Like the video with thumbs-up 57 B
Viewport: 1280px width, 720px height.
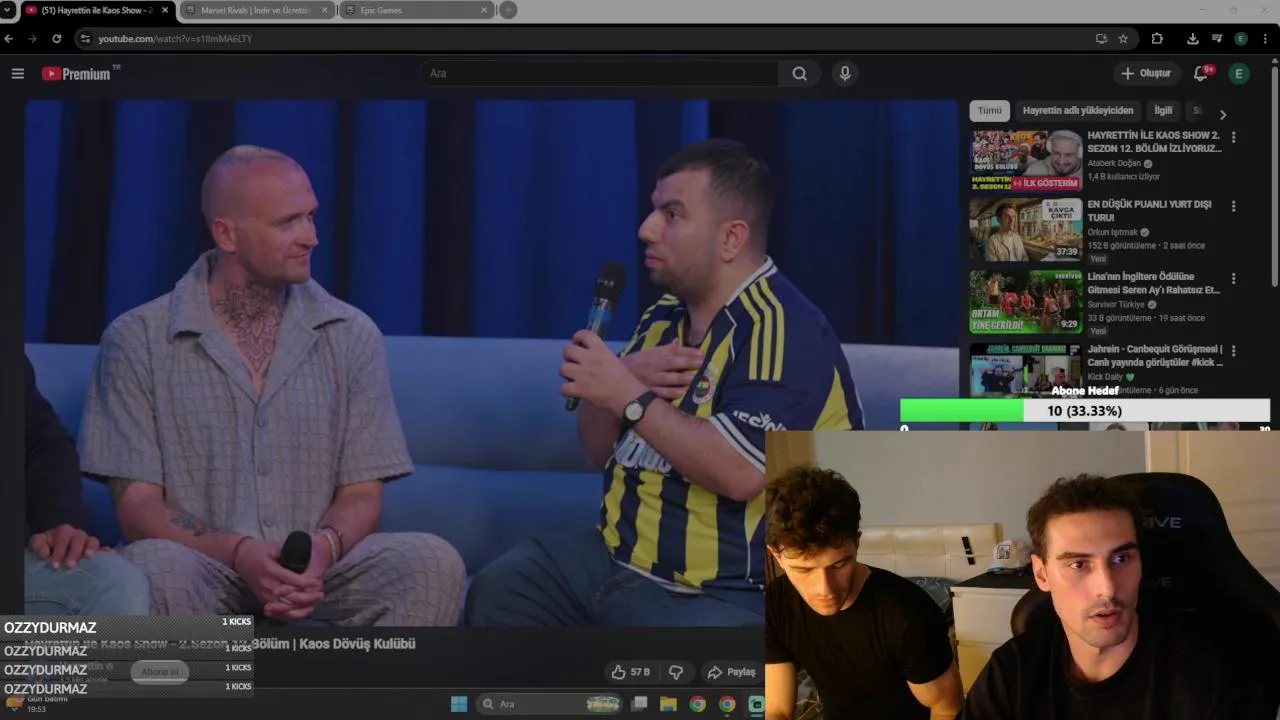(630, 672)
